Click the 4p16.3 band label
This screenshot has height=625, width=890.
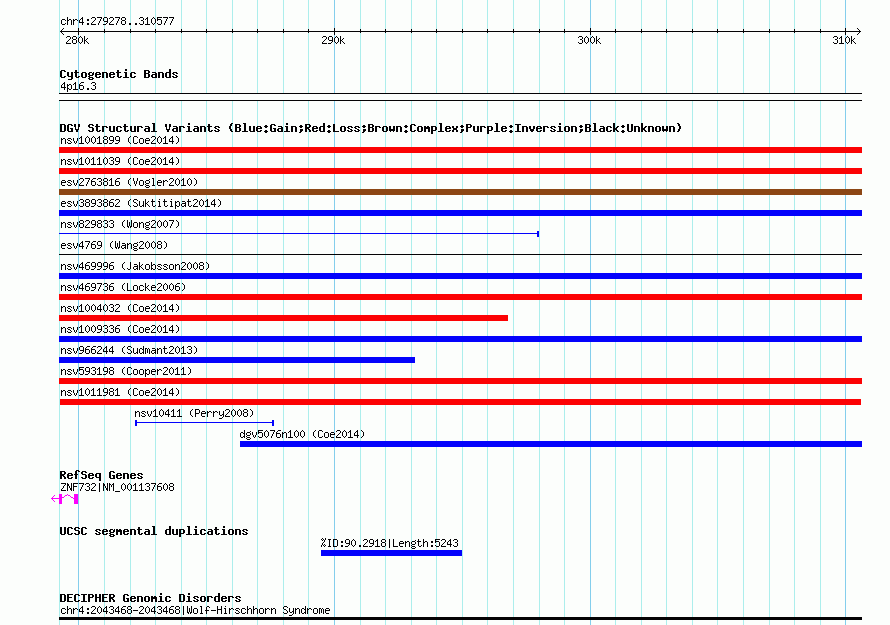(78, 86)
